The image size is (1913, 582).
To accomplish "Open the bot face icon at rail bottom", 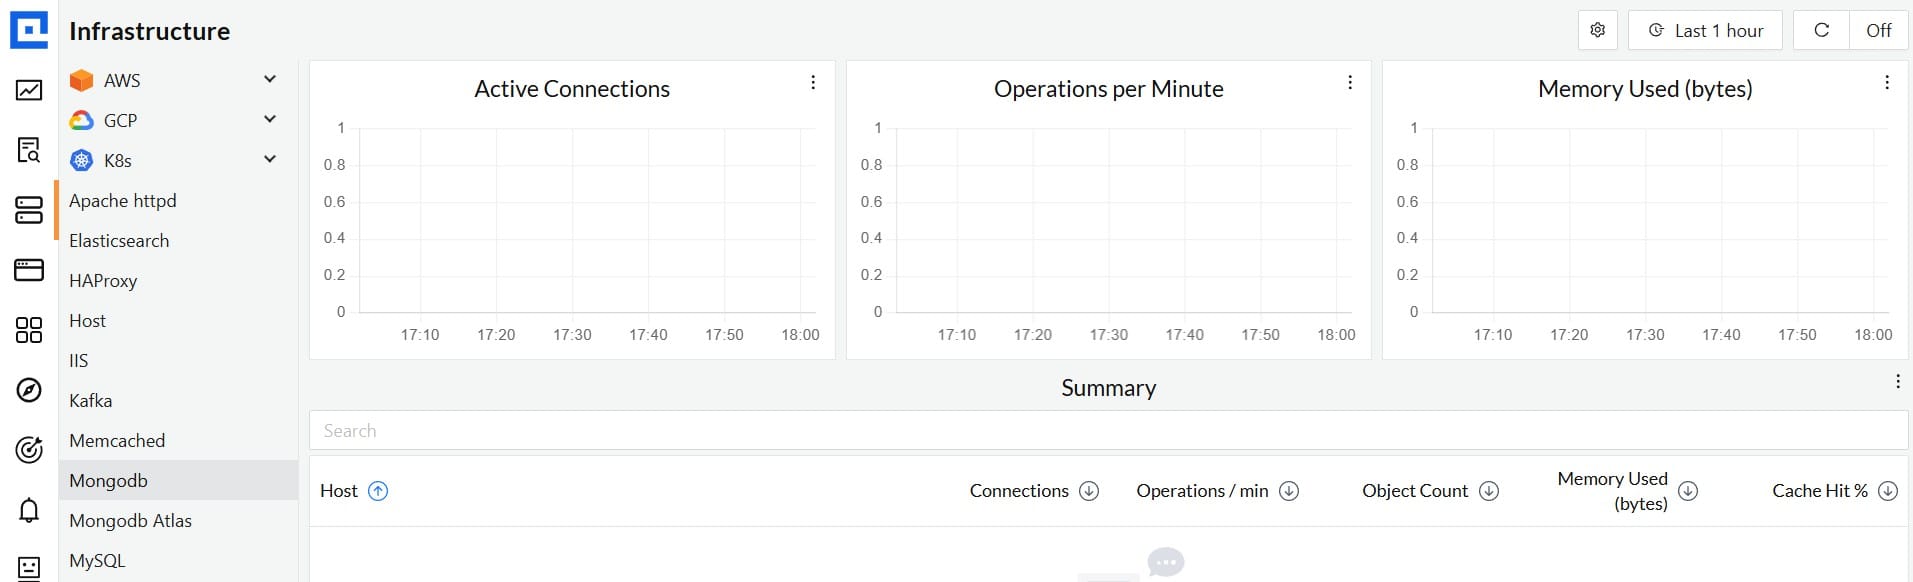I will click(x=29, y=568).
